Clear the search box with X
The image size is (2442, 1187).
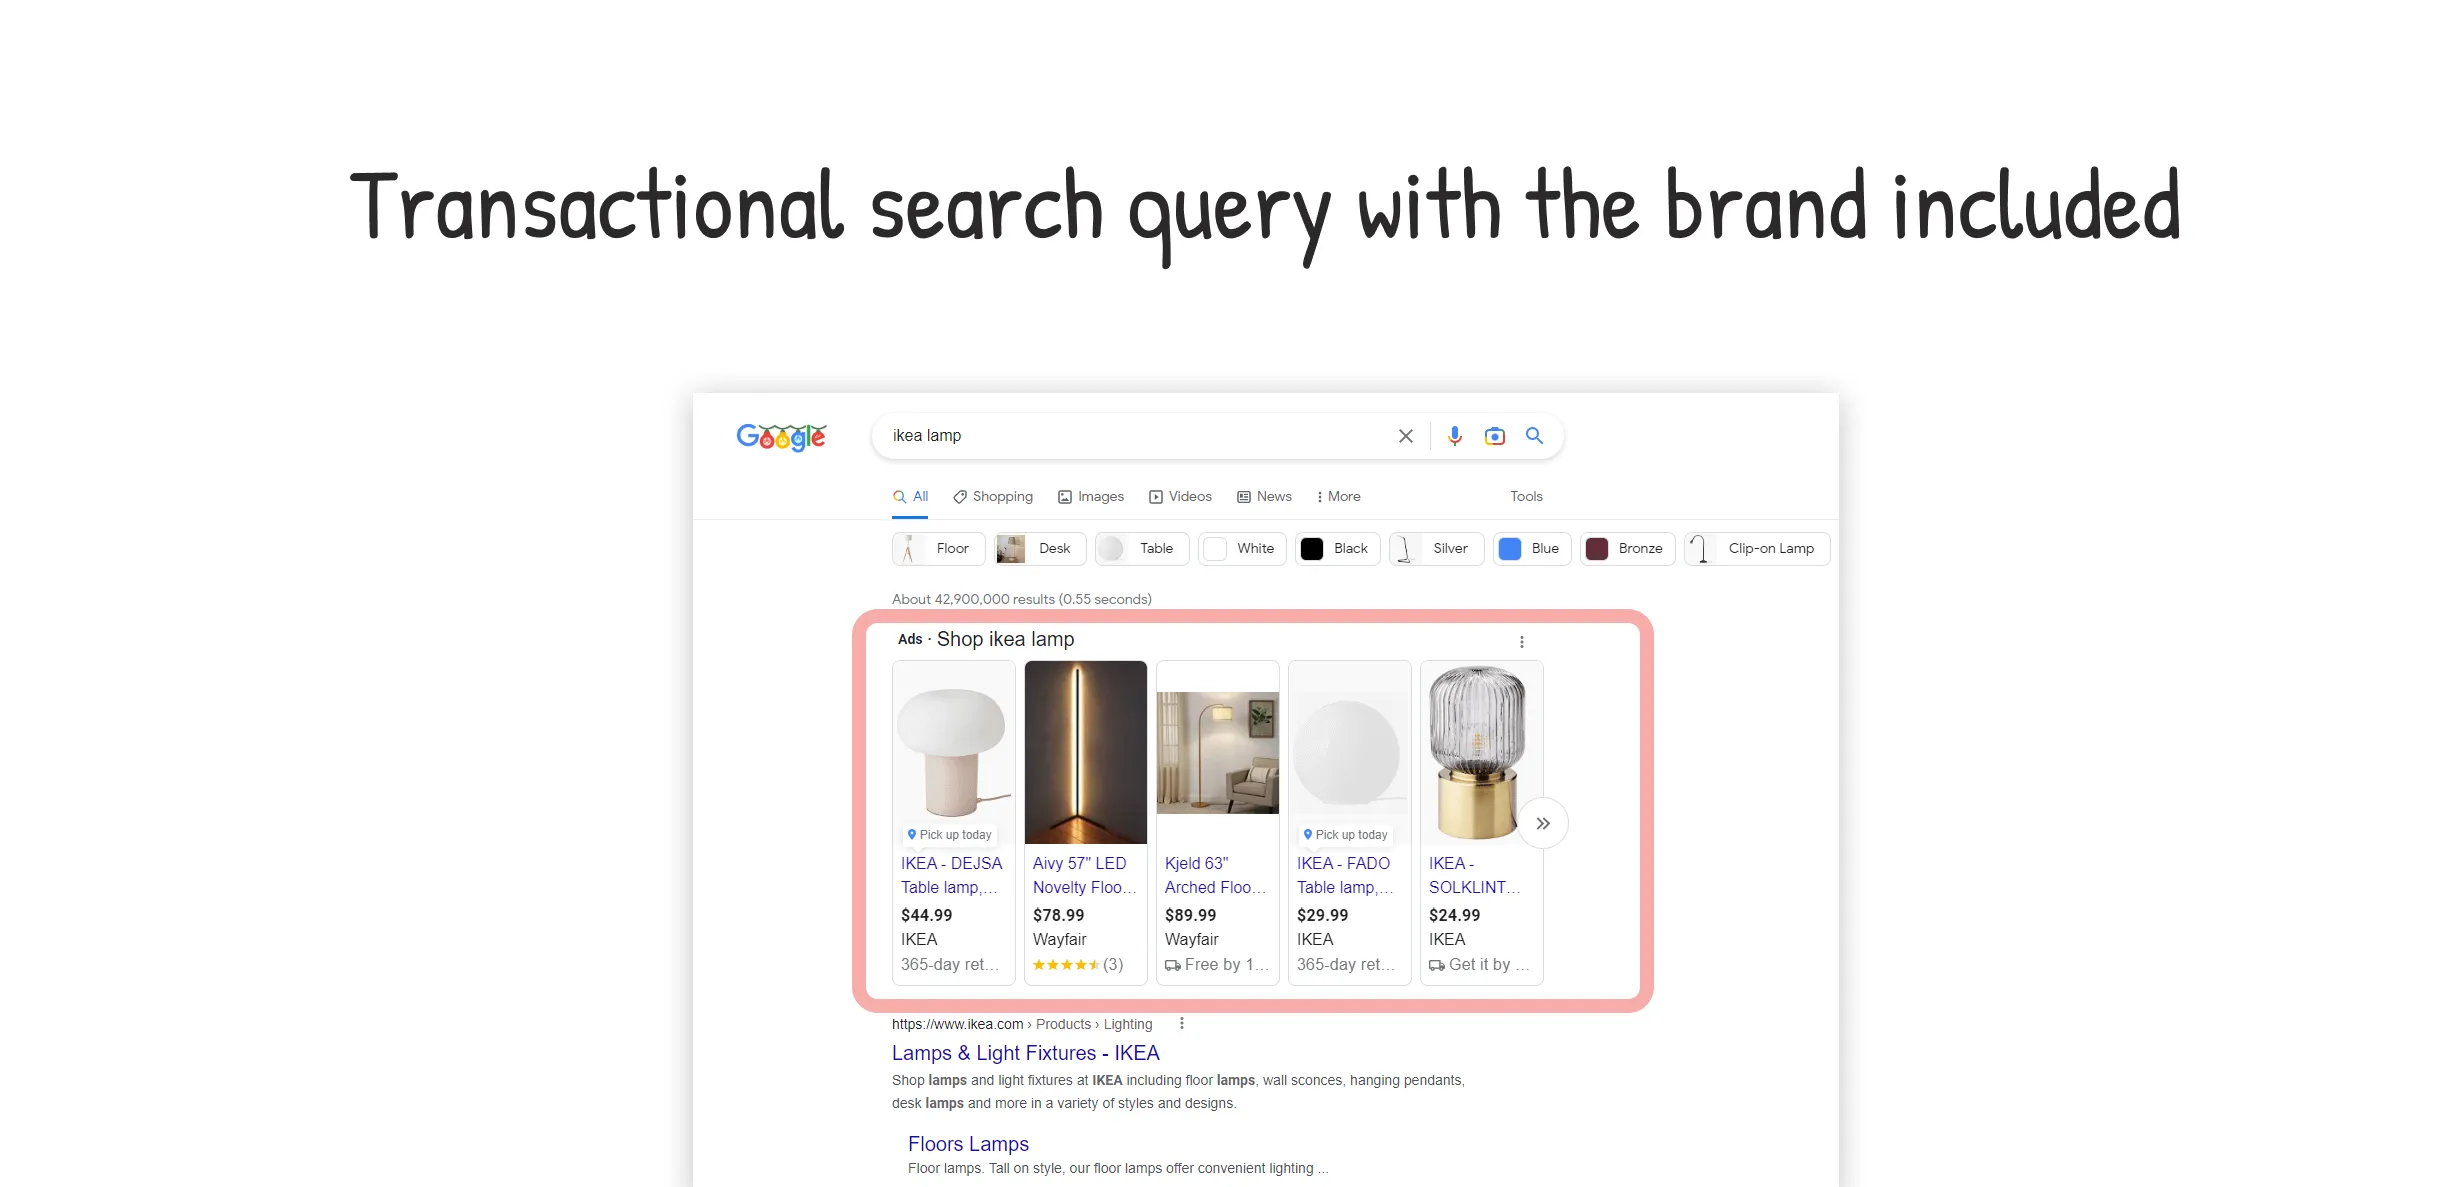click(x=1405, y=436)
